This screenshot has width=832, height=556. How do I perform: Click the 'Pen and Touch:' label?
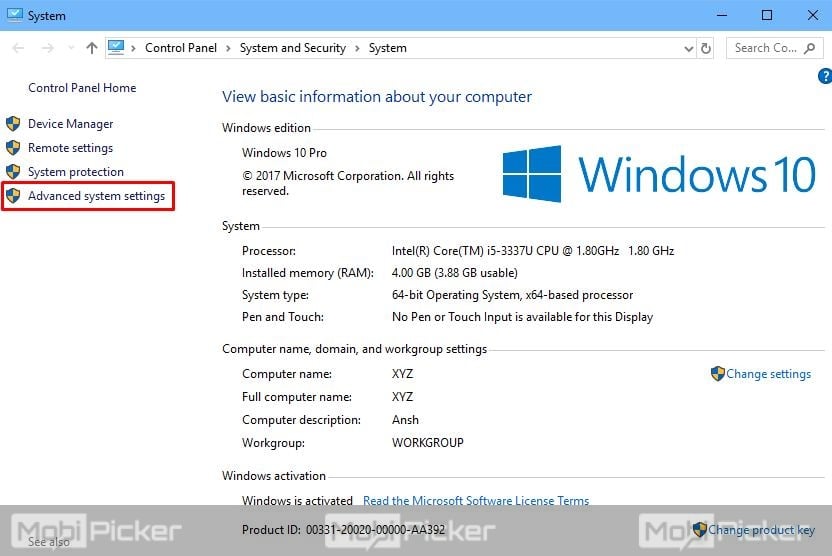point(283,317)
